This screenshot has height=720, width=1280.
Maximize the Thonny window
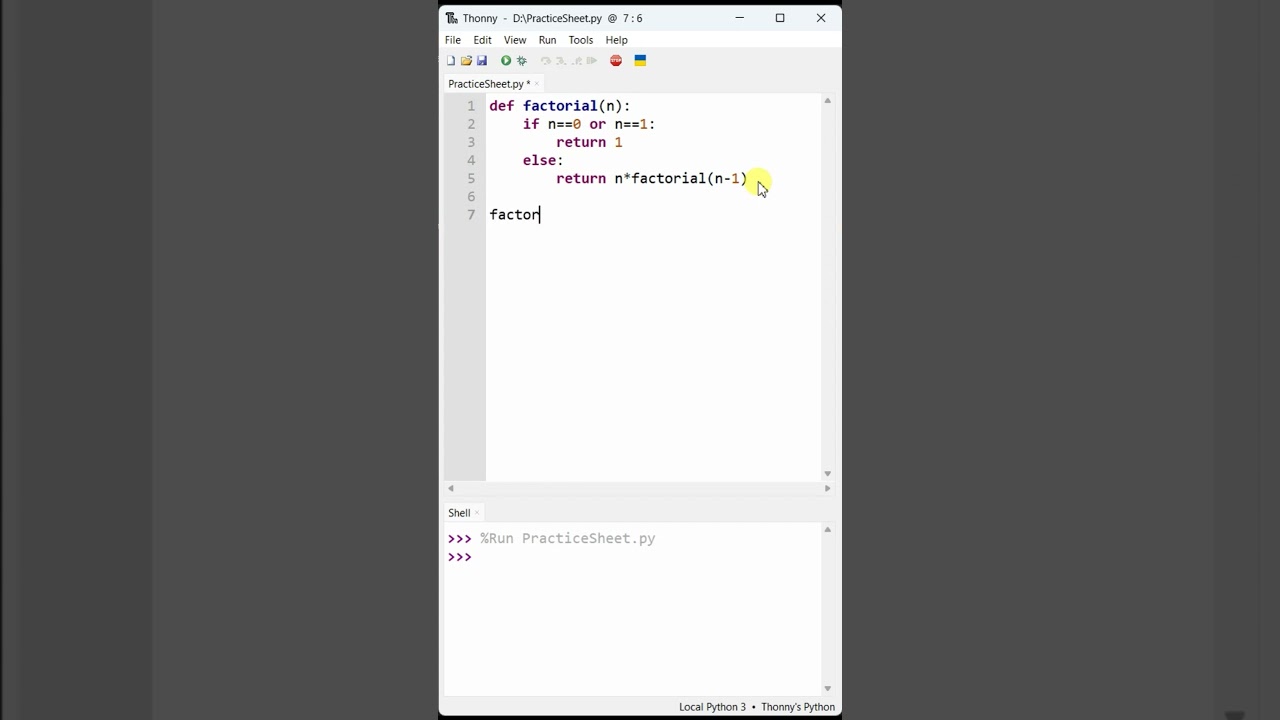(x=780, y=18)
